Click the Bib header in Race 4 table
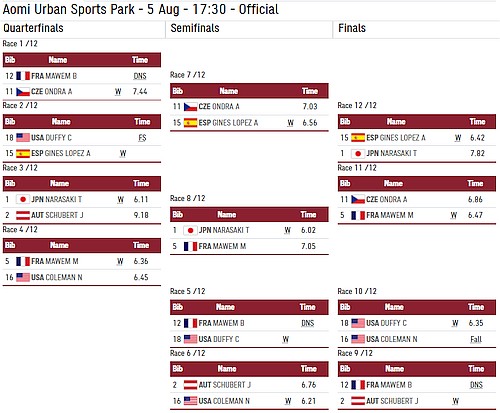500x413 pixels. (10, 245)
